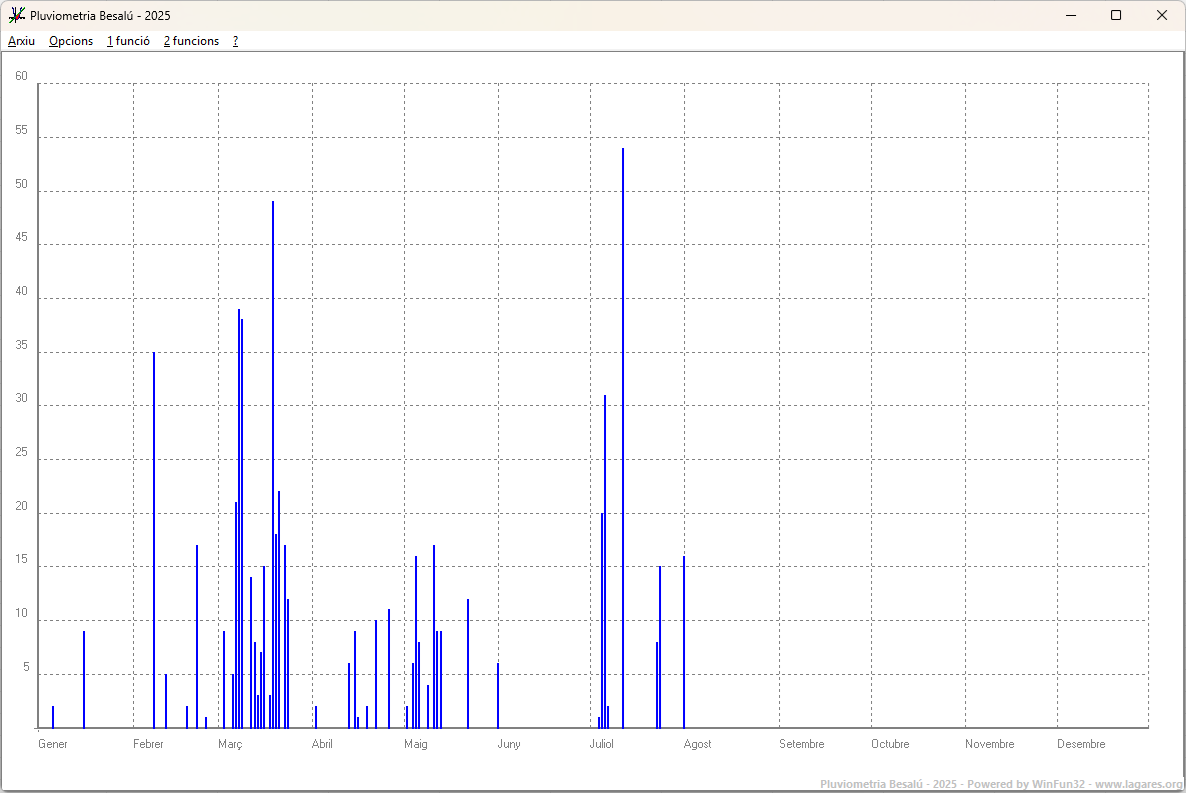Click the Desembre month label
1186x793 pixels.
coord(1082,744)
